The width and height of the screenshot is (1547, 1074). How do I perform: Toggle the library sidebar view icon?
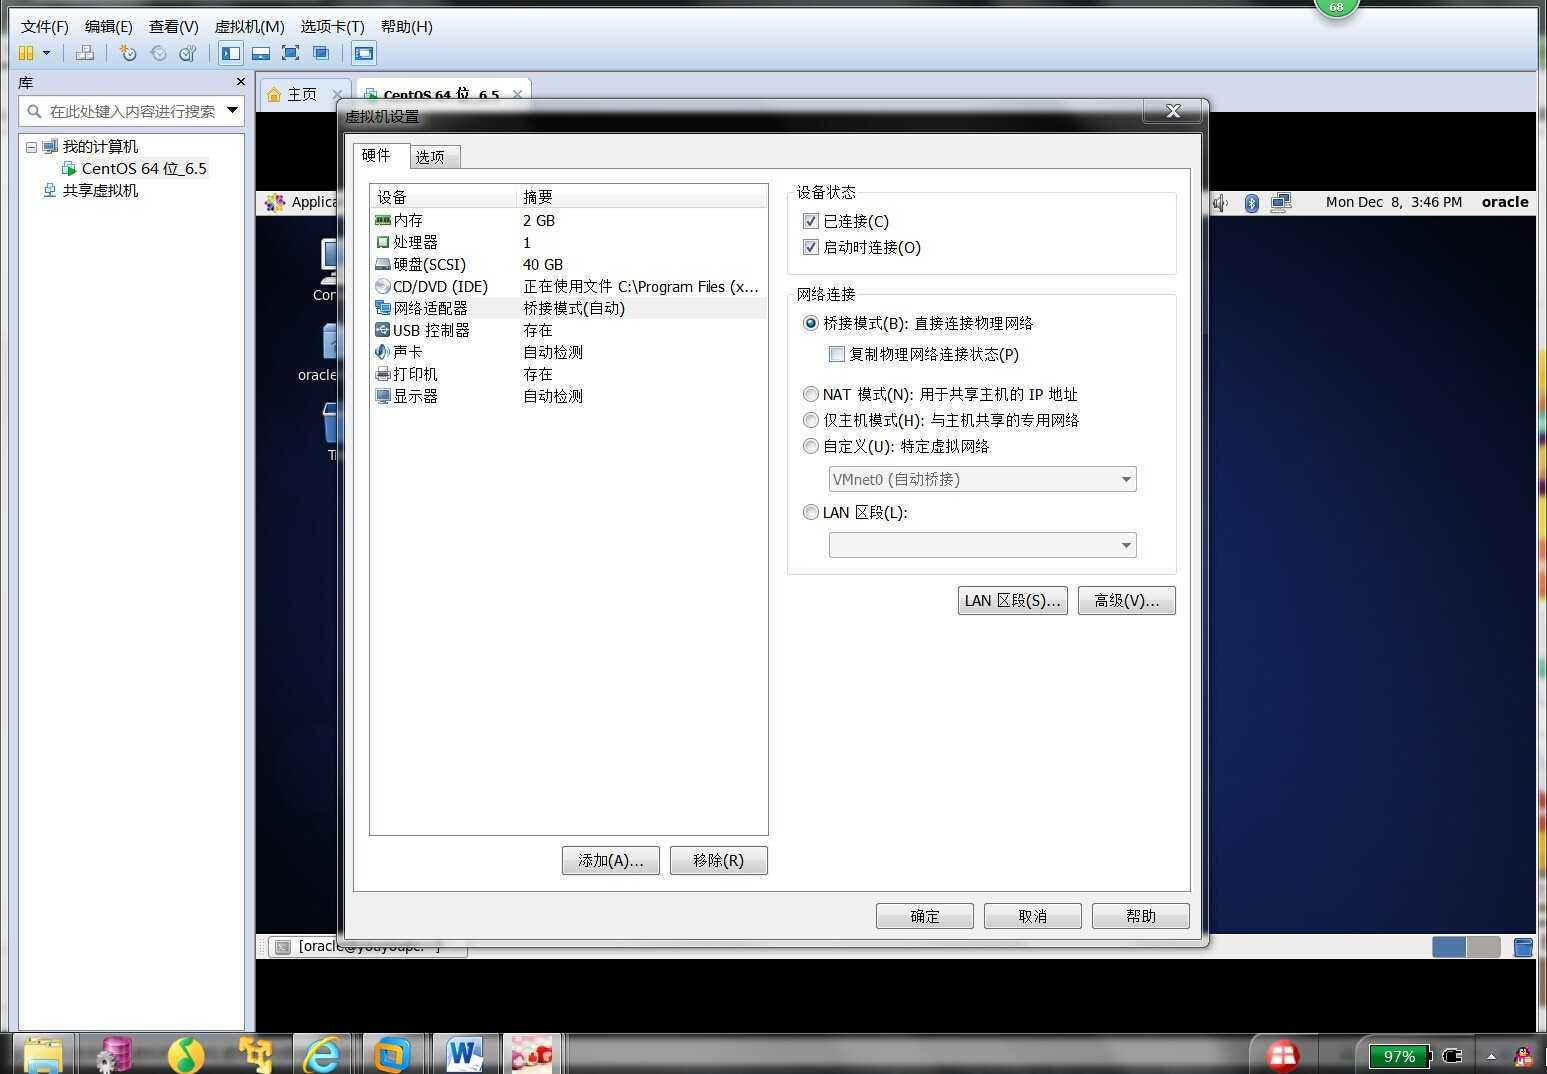[231, 53]
